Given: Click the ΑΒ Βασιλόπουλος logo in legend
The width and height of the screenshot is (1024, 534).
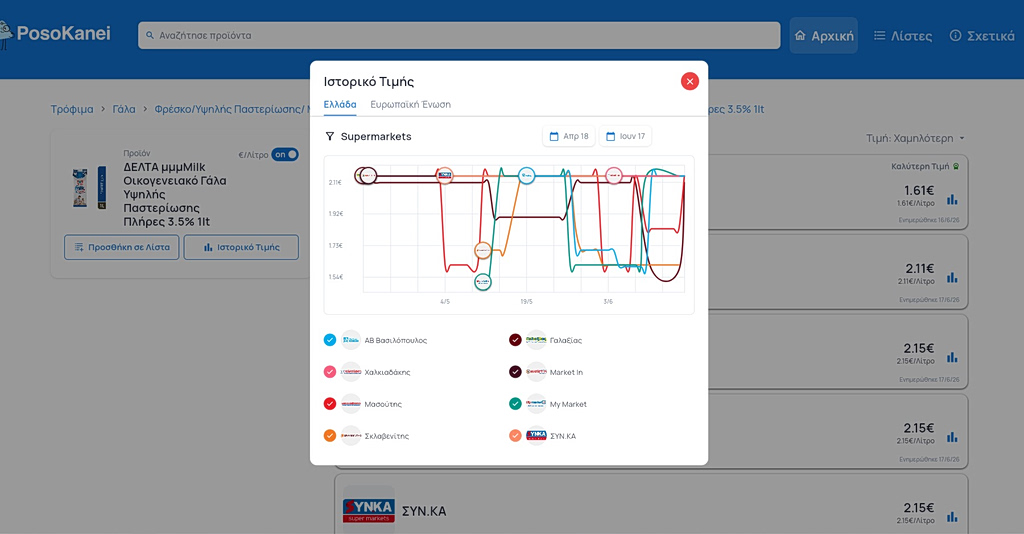Looking at the screenshot, I should pos(351,340).
